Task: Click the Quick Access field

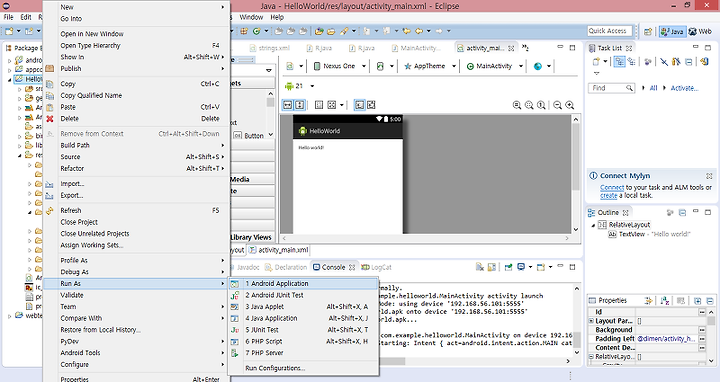Action: (610, 31)
